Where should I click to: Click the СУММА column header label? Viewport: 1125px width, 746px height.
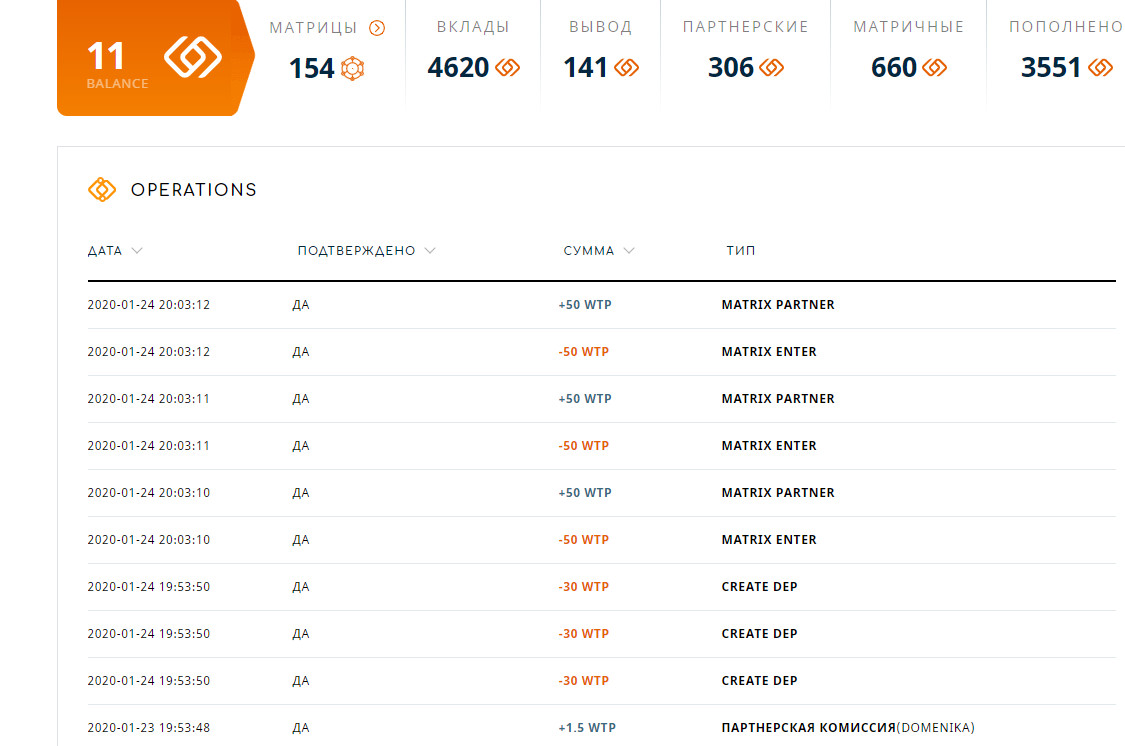tap(588, 250)
